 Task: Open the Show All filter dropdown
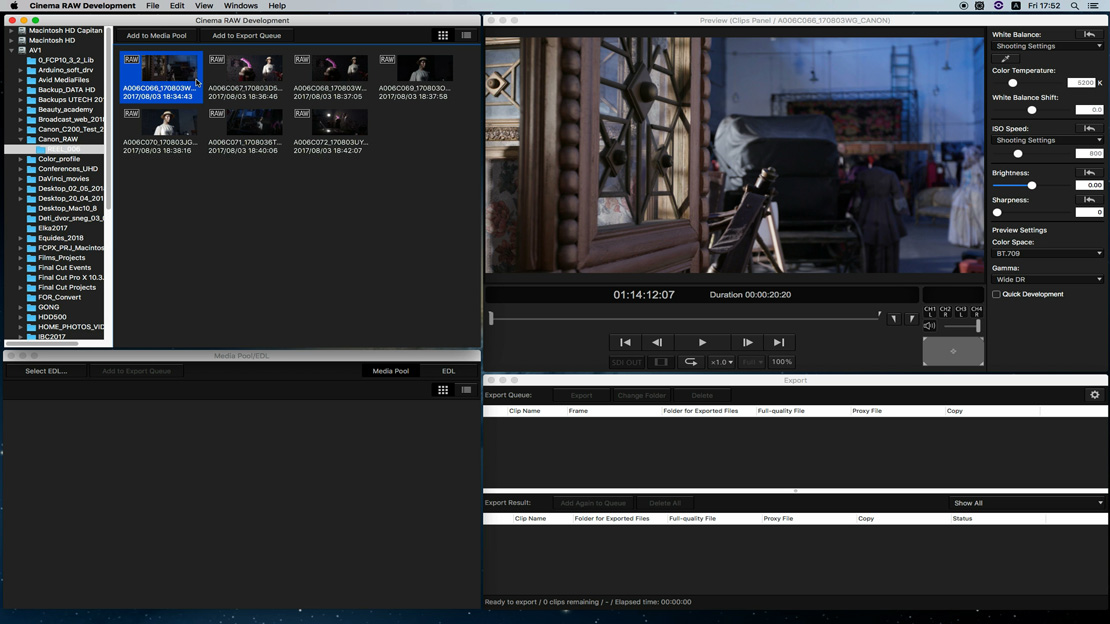pyautogui.click(x=1027, y=503)
